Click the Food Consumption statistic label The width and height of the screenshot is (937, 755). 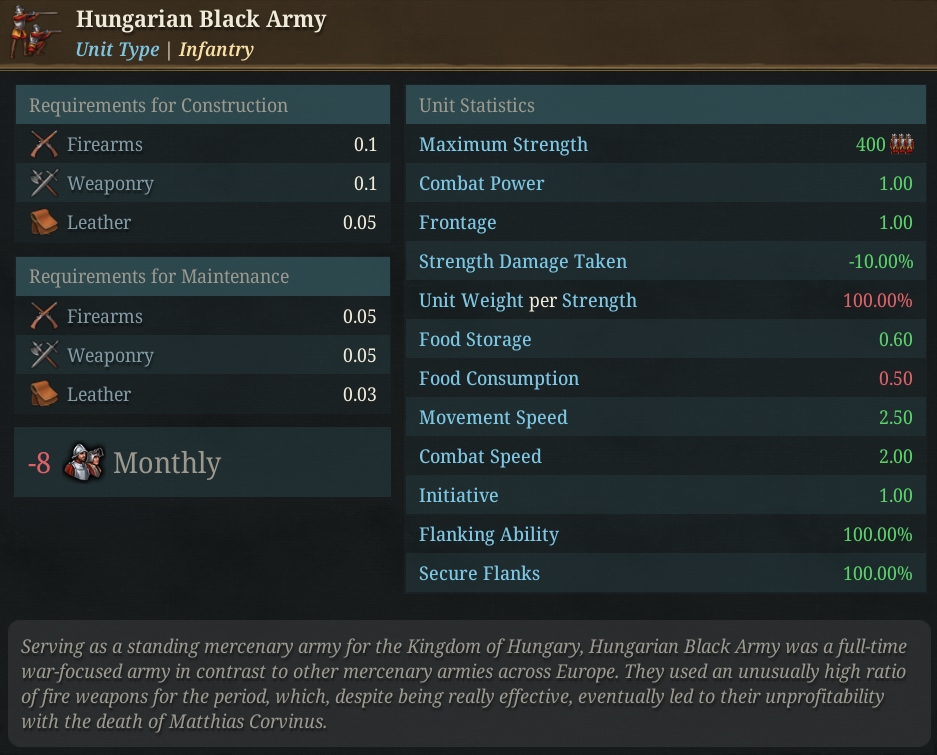pyautogui.click(x=499, y=378)
